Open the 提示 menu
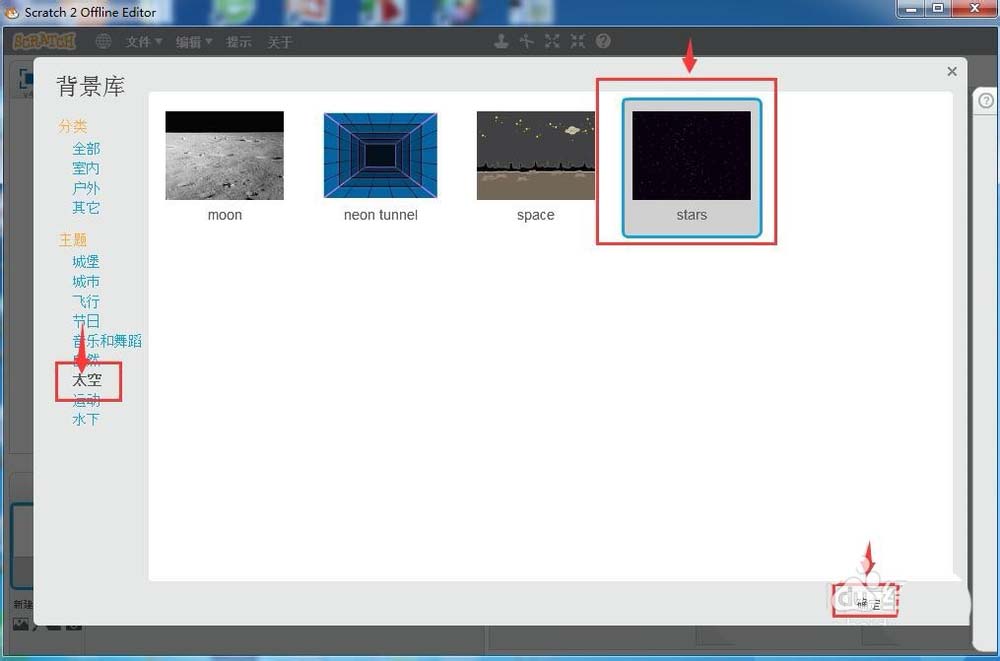1000x661 pixels. (239, 42)
